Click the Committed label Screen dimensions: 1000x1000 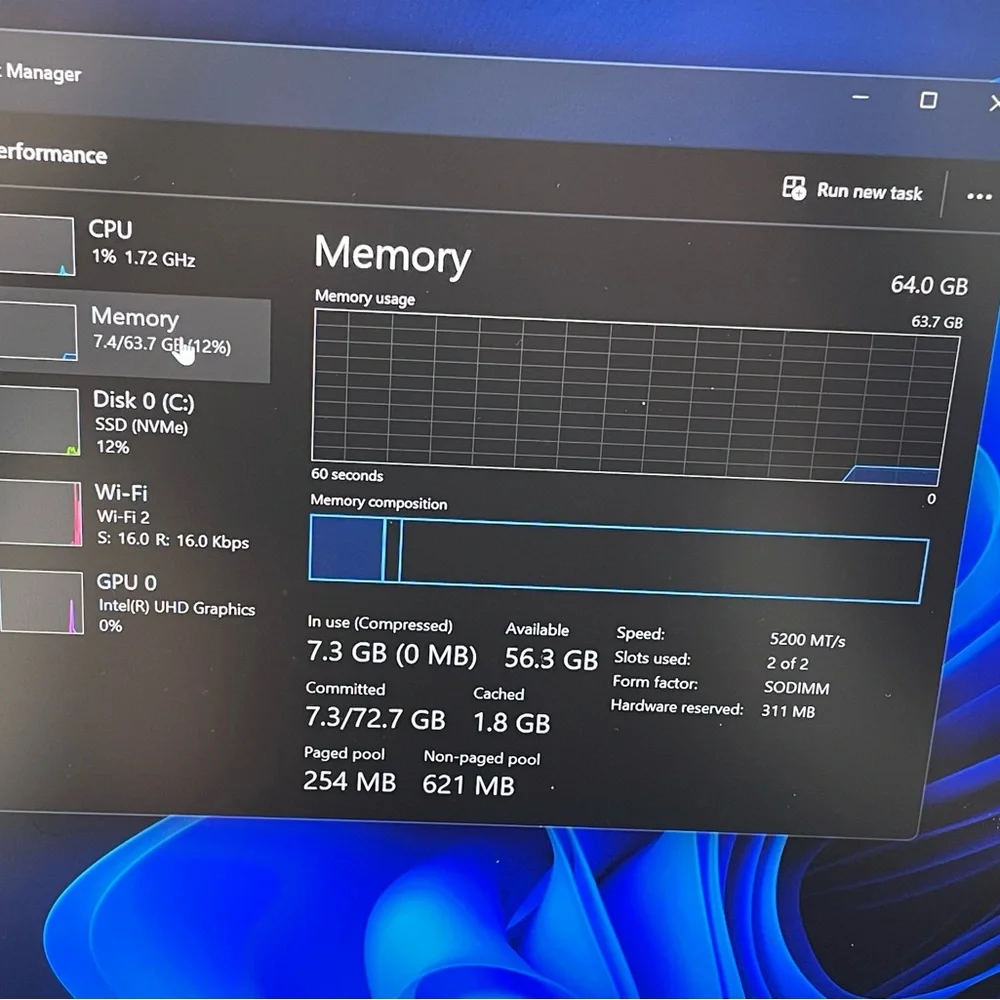[x=345, y=689]
